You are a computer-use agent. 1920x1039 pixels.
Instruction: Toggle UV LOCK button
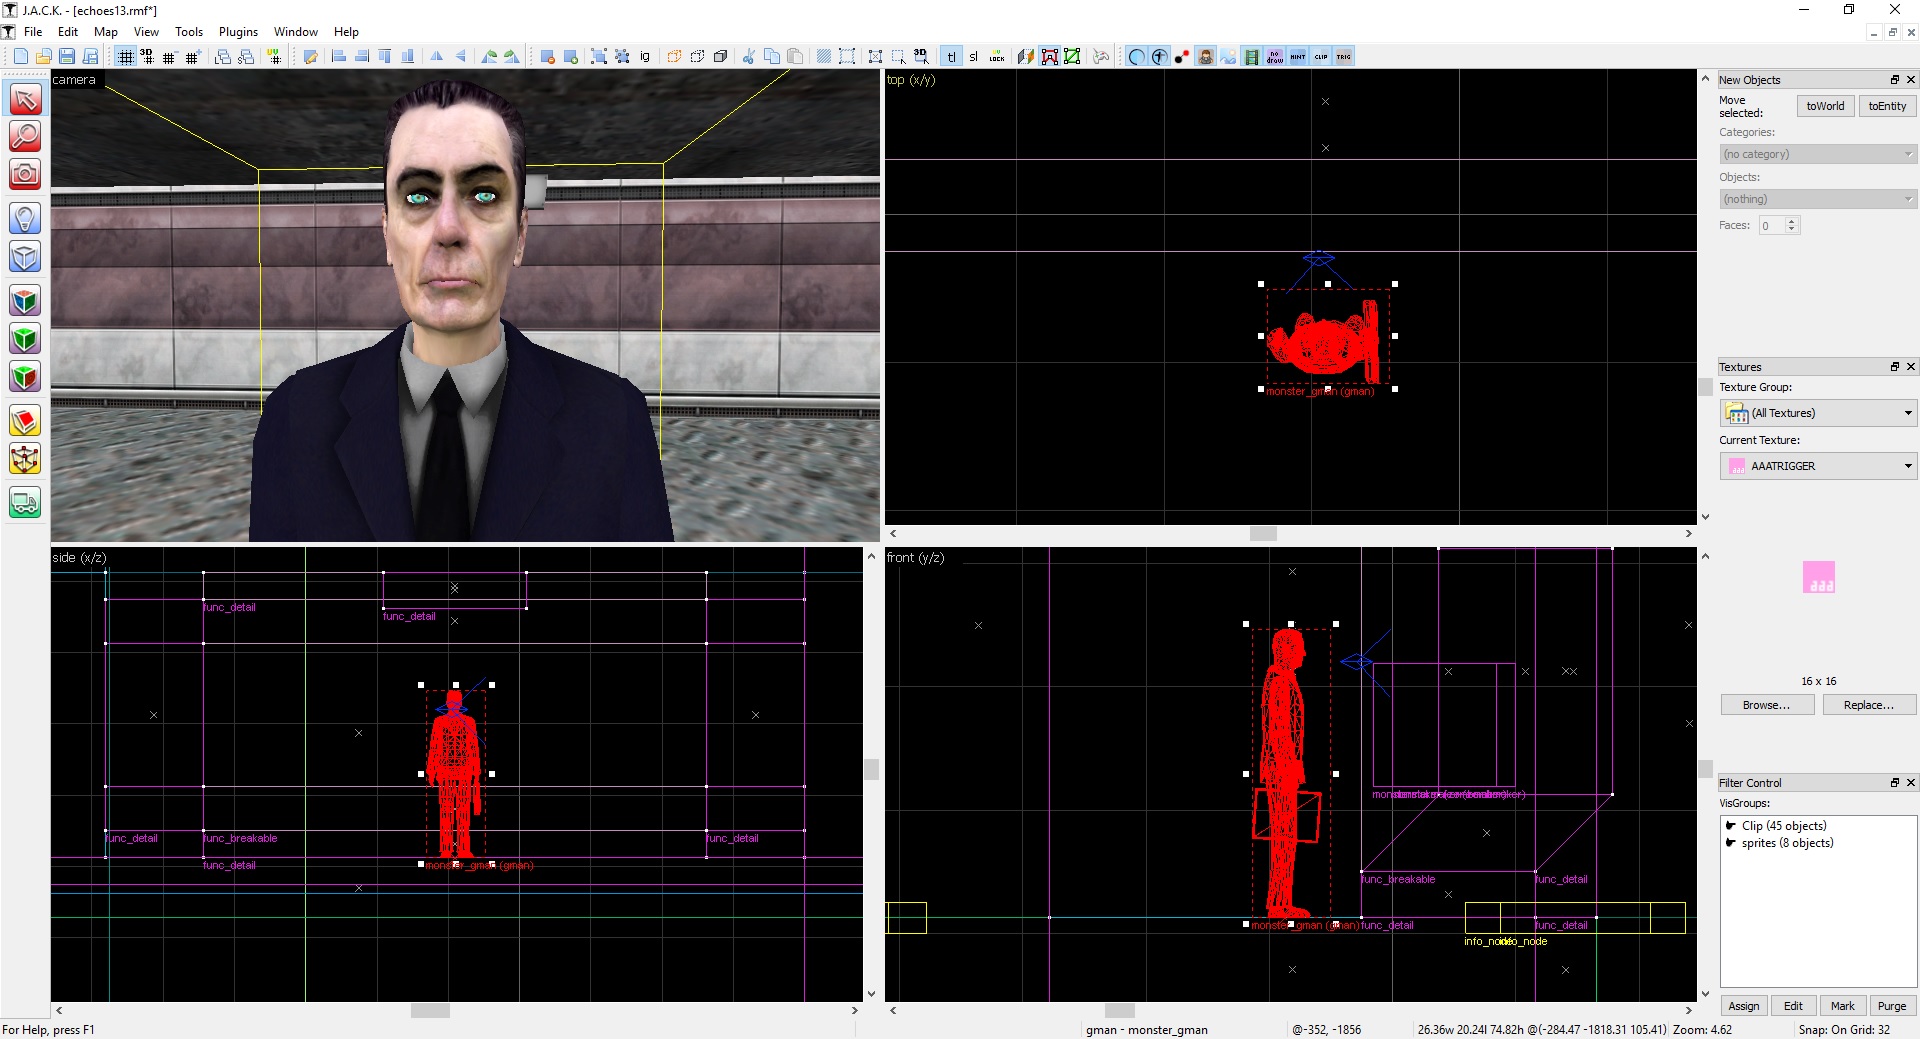997,56
